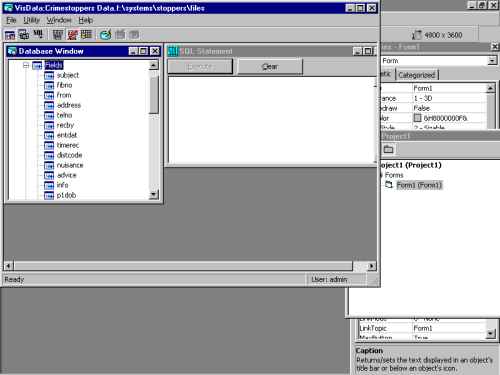The height and width of the screenshot is (375, 500).
Task: Click the field icon beside subject
Action: click(x=49, y=76)
